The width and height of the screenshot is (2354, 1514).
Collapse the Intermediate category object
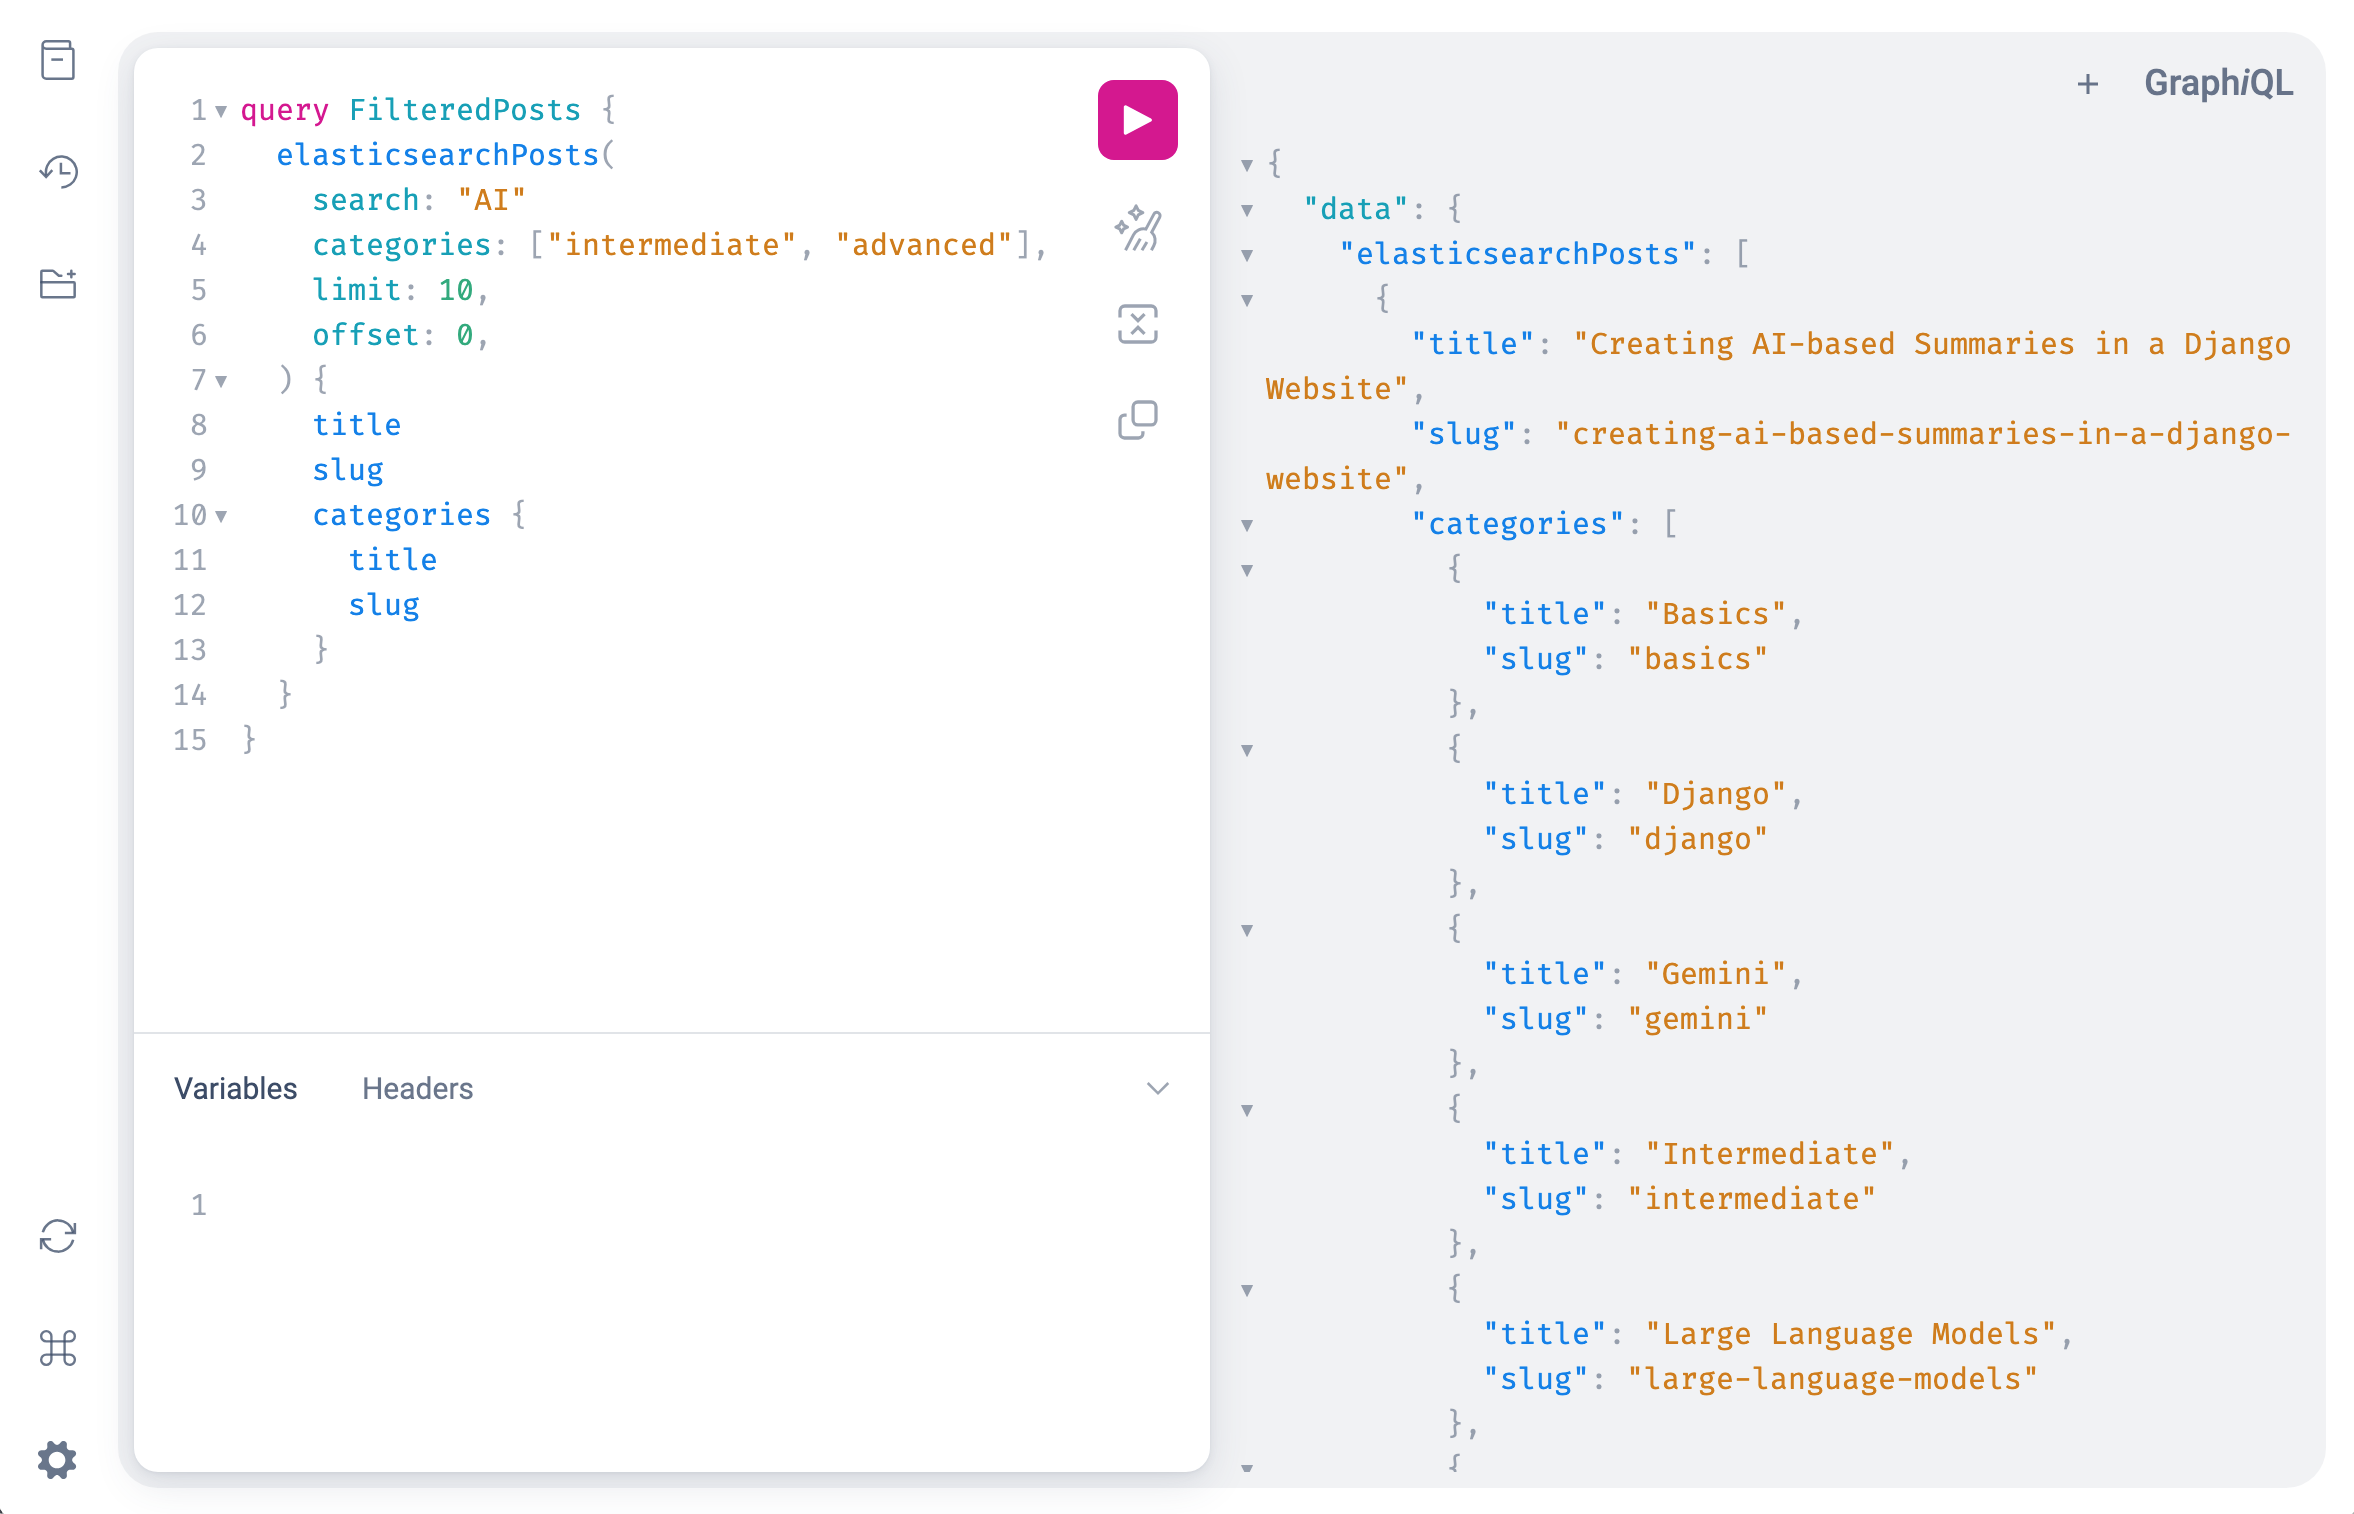click(1247, 1110)
